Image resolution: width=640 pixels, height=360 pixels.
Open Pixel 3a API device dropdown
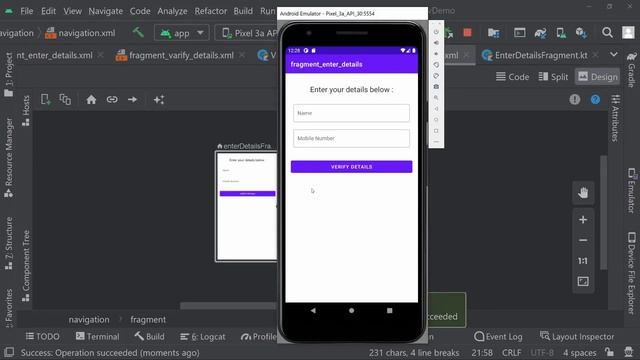(246, 33)
